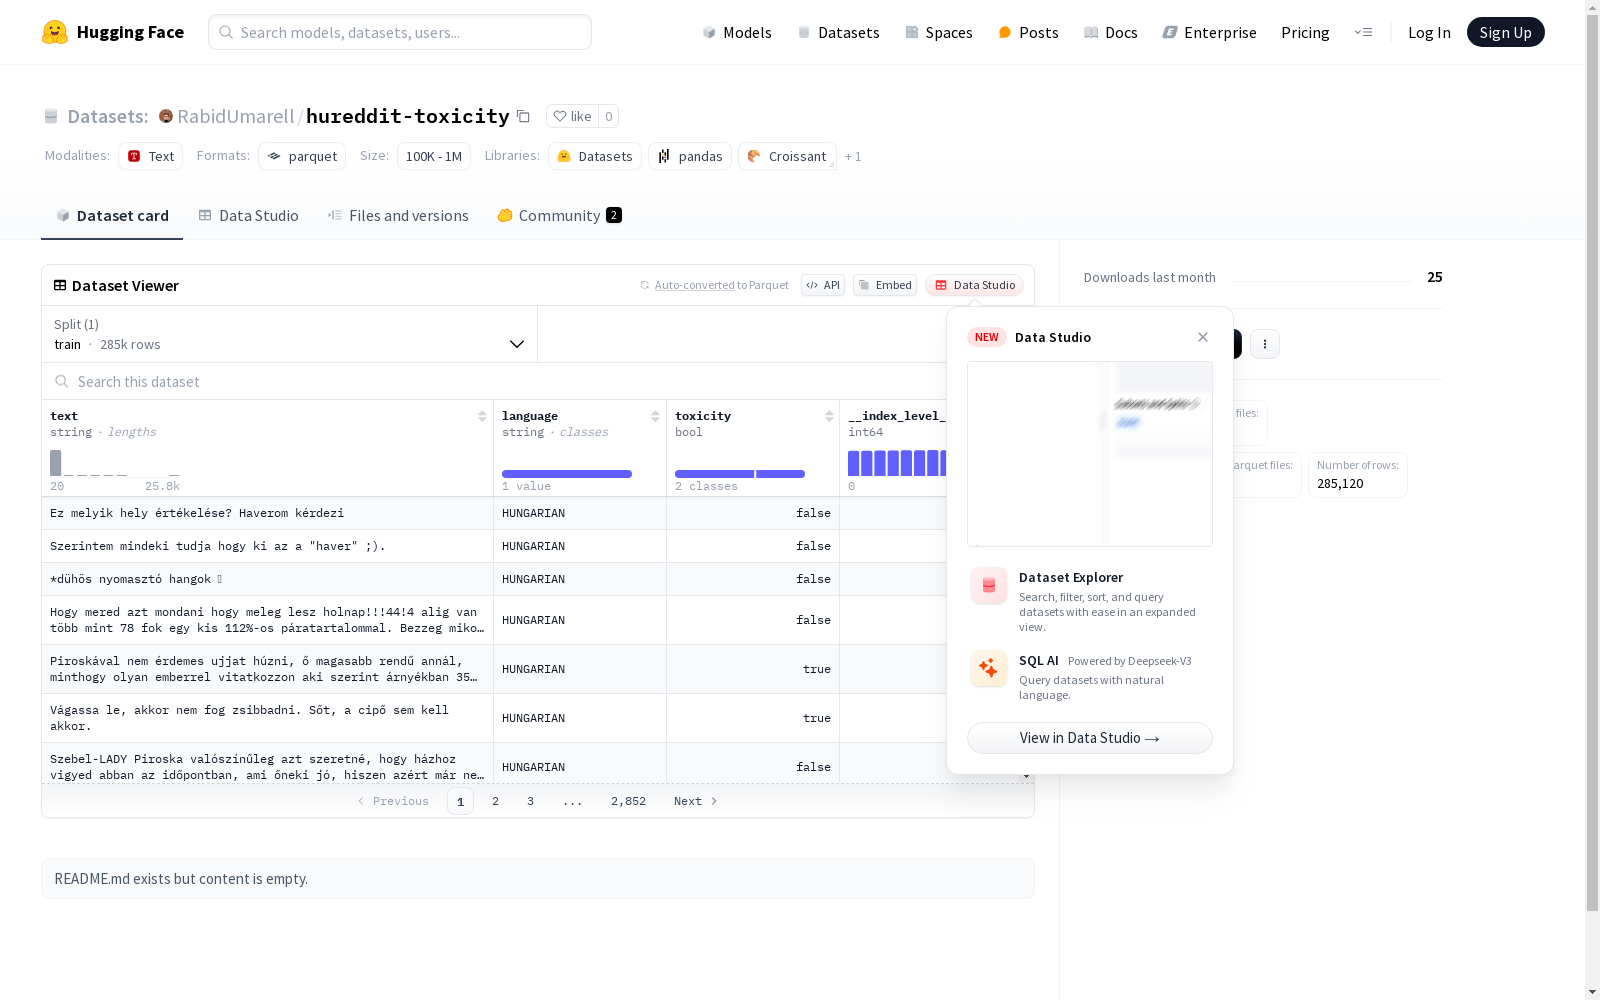
Task: Click the Previous page button
Action: (393, 801)
